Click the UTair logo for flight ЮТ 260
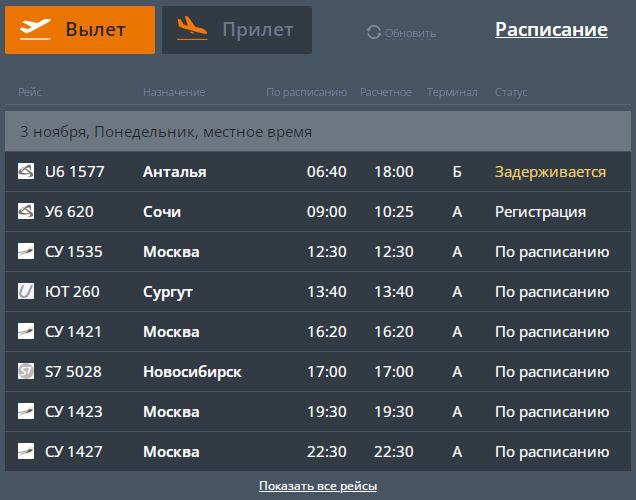This screenshot has width=636, height=500. point(26,291)
